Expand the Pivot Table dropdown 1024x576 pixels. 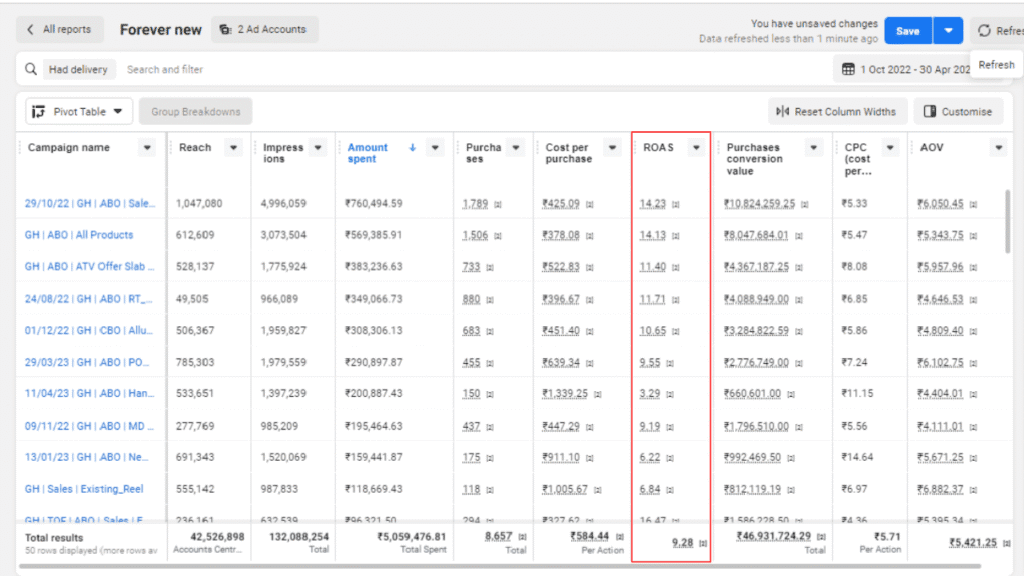click(118, 112)
